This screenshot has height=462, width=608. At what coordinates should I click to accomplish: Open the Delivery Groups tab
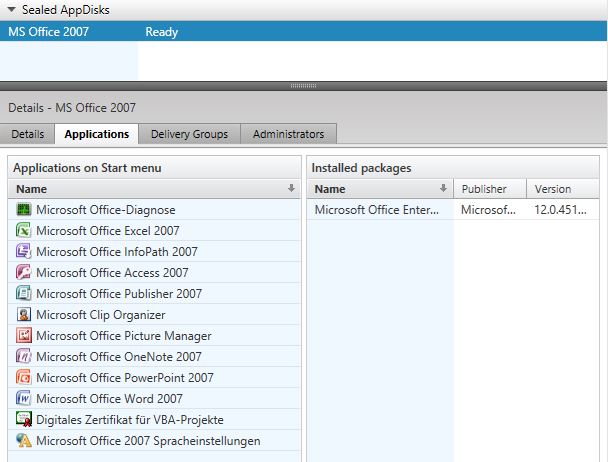point(189,134)
